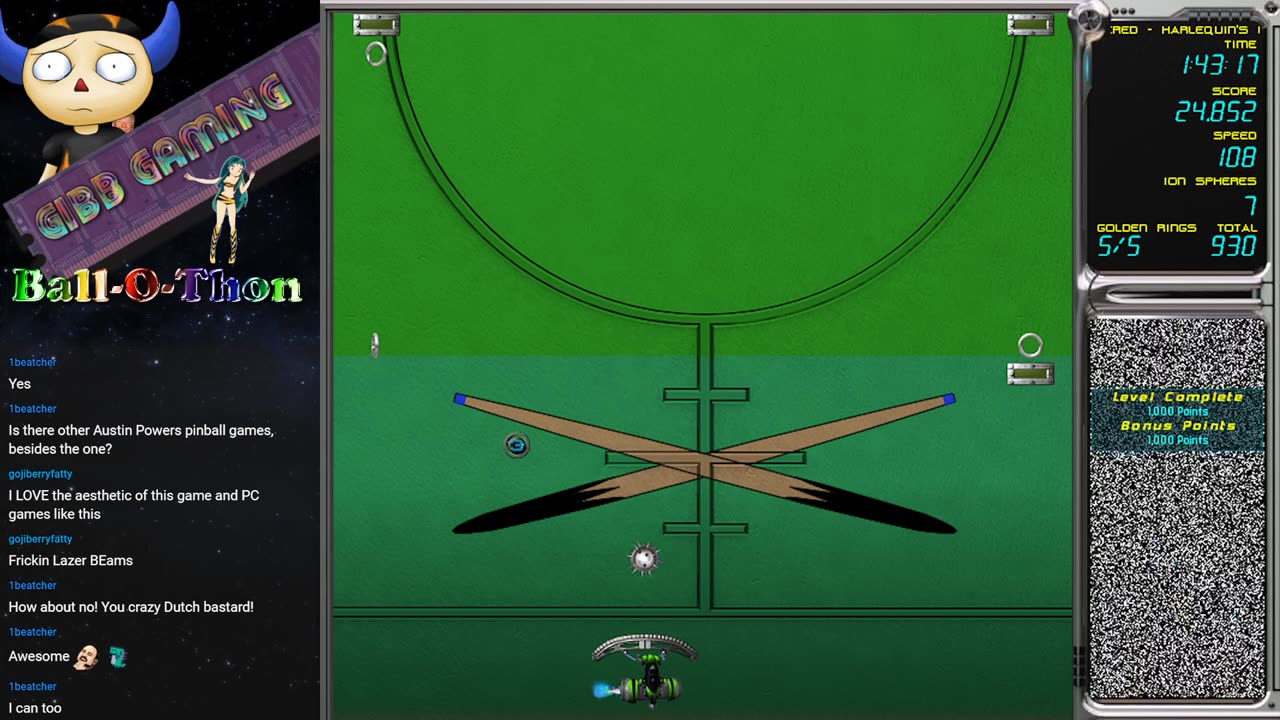Click the top-right metal brick
1280x720 pixels.
tap(1030, 25)
